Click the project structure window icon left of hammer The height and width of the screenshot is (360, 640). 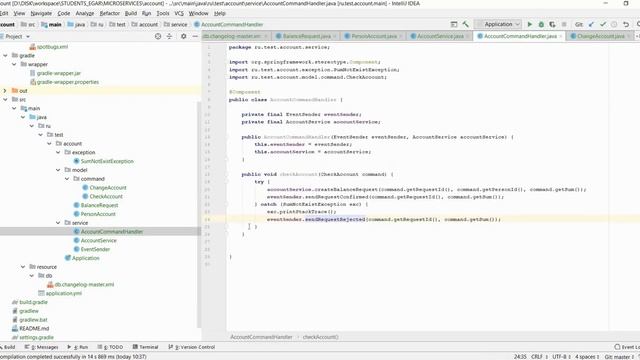(x=454, y=24)
